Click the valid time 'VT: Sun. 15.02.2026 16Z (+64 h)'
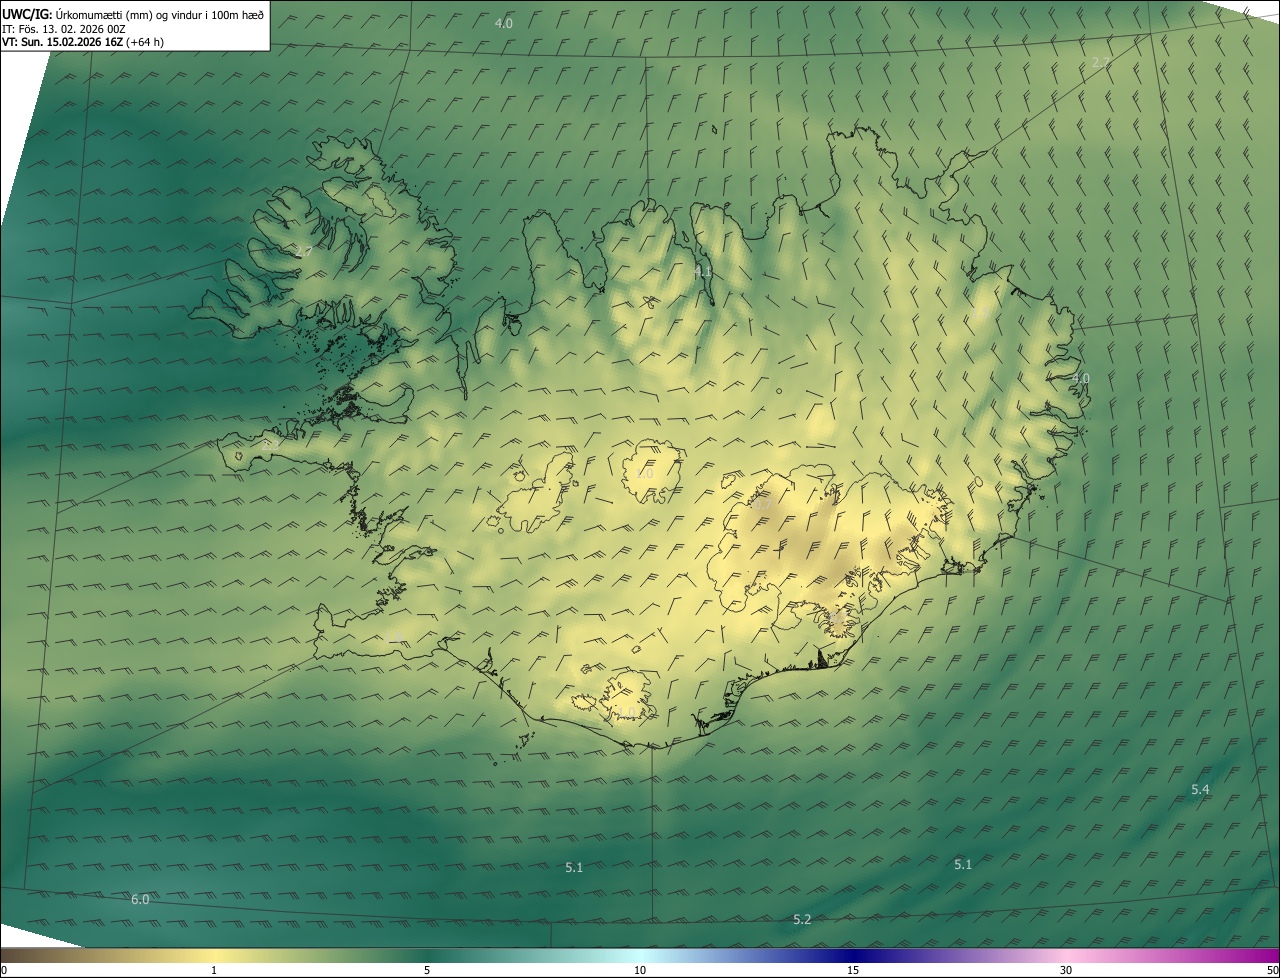The image size is (1280, 978). point(83,42)
